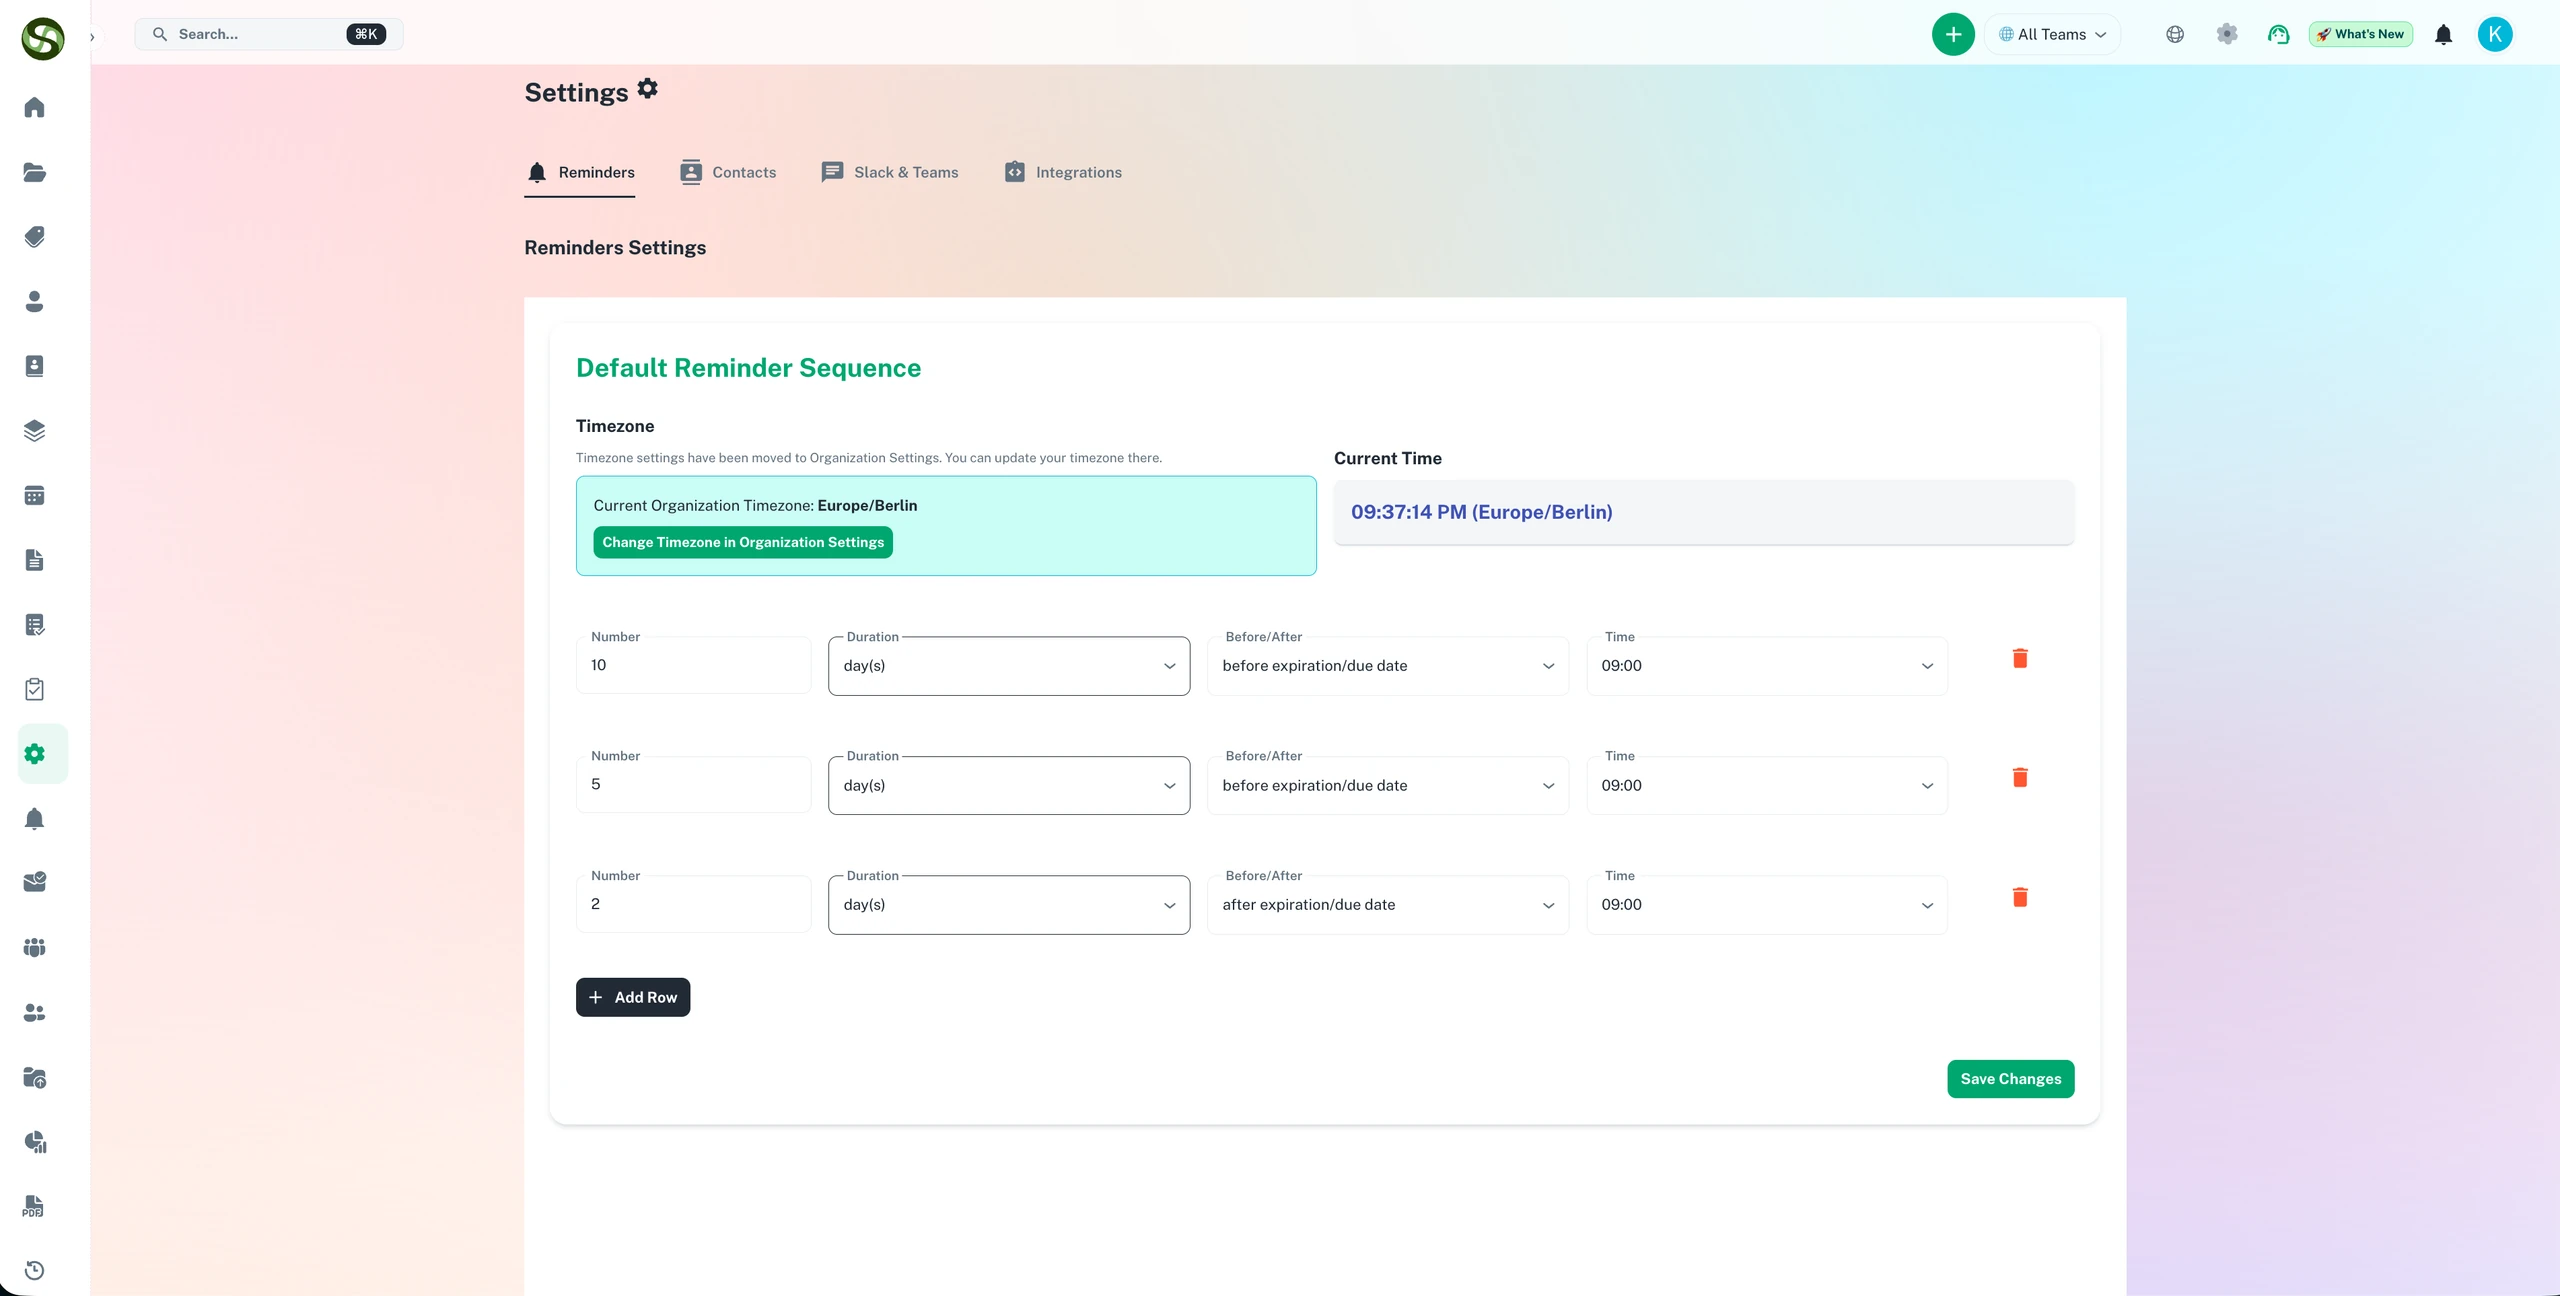
Task: Click the Number field containing 10
Action: [x=693, y=665]
